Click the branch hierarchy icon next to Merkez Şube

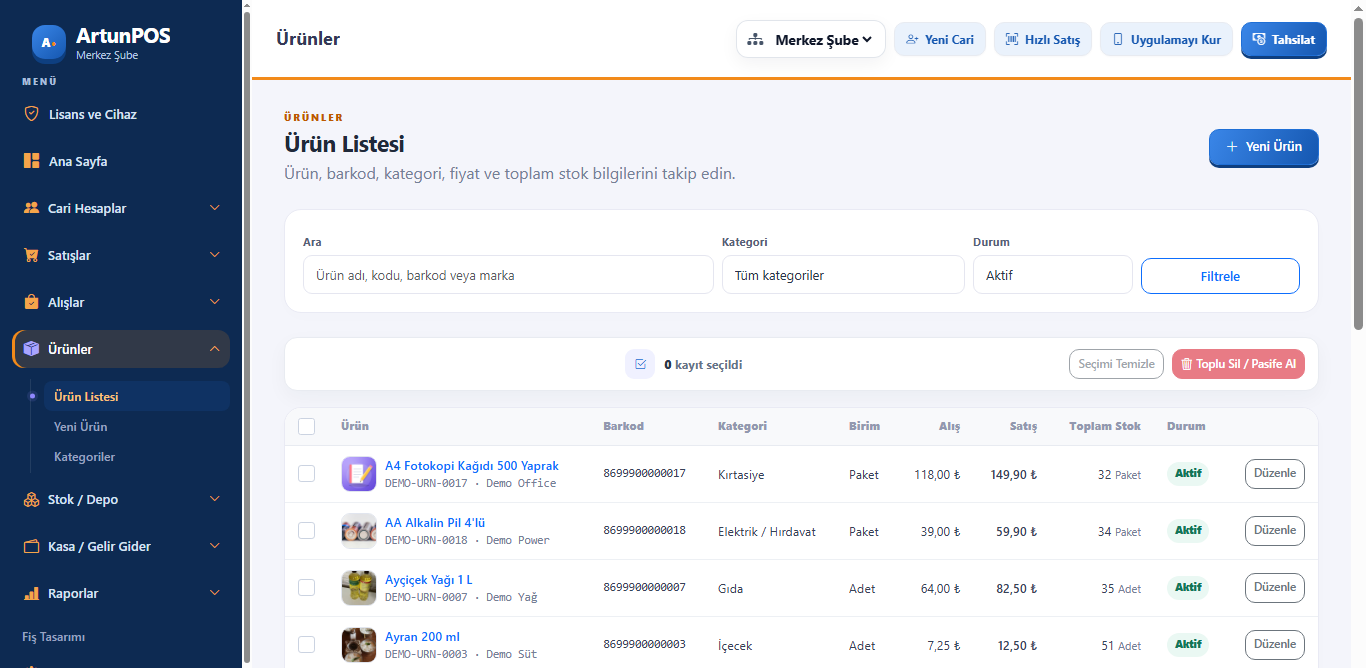(756, 40)
